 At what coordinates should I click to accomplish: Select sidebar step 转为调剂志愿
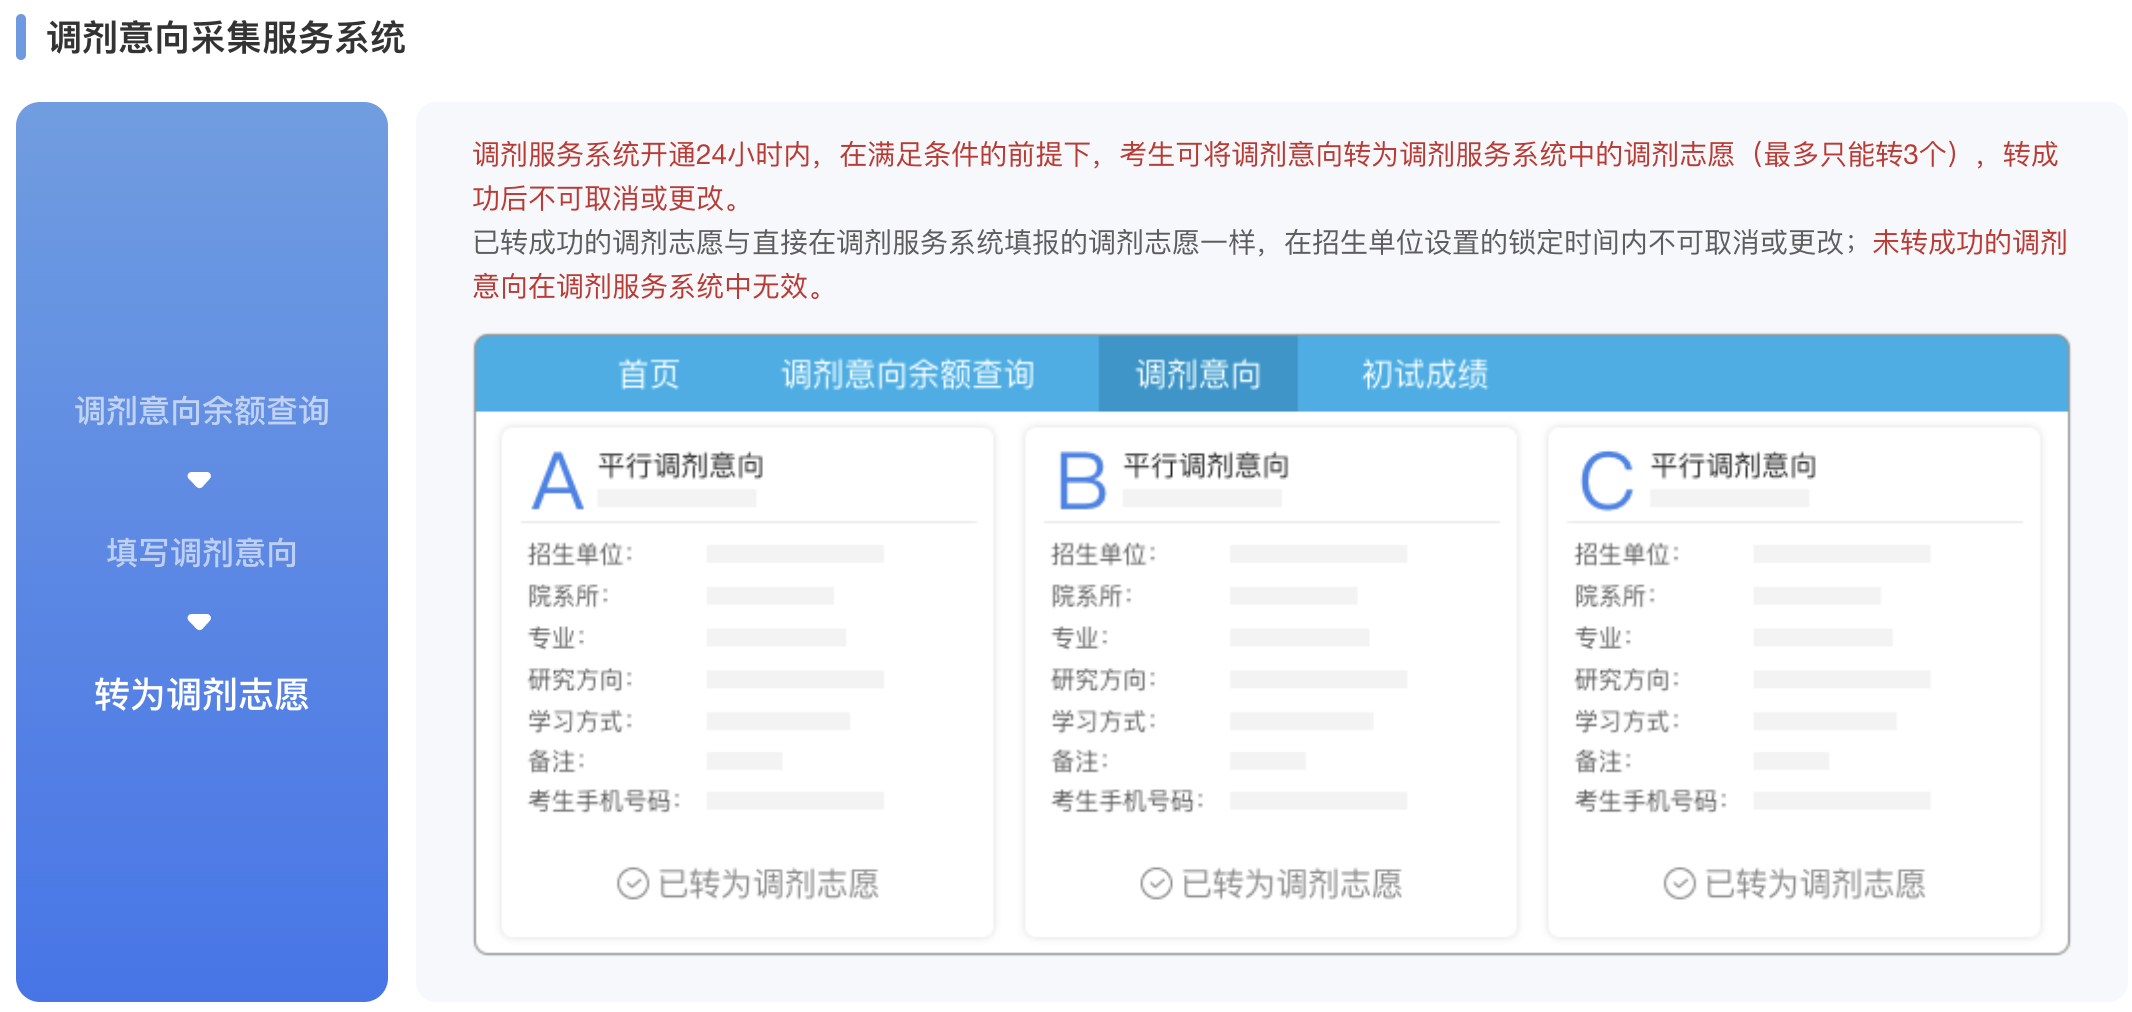202,694
